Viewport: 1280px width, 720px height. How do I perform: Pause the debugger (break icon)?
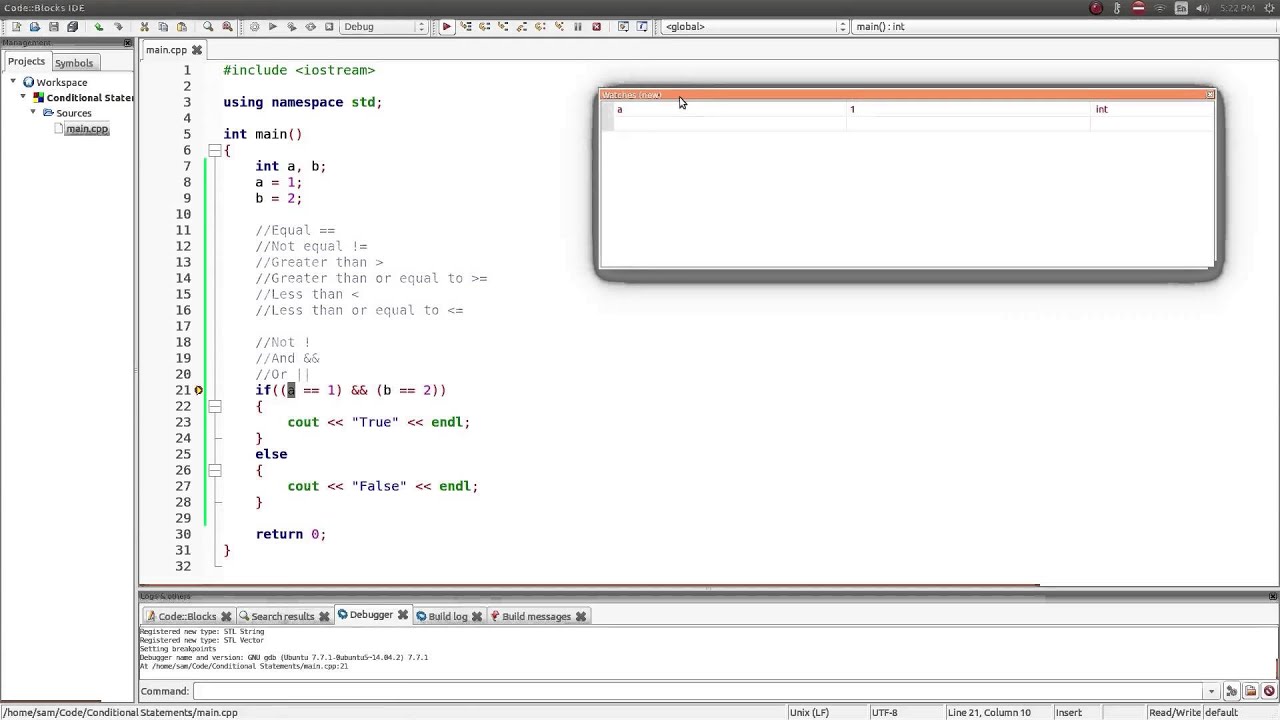point(578,26)
